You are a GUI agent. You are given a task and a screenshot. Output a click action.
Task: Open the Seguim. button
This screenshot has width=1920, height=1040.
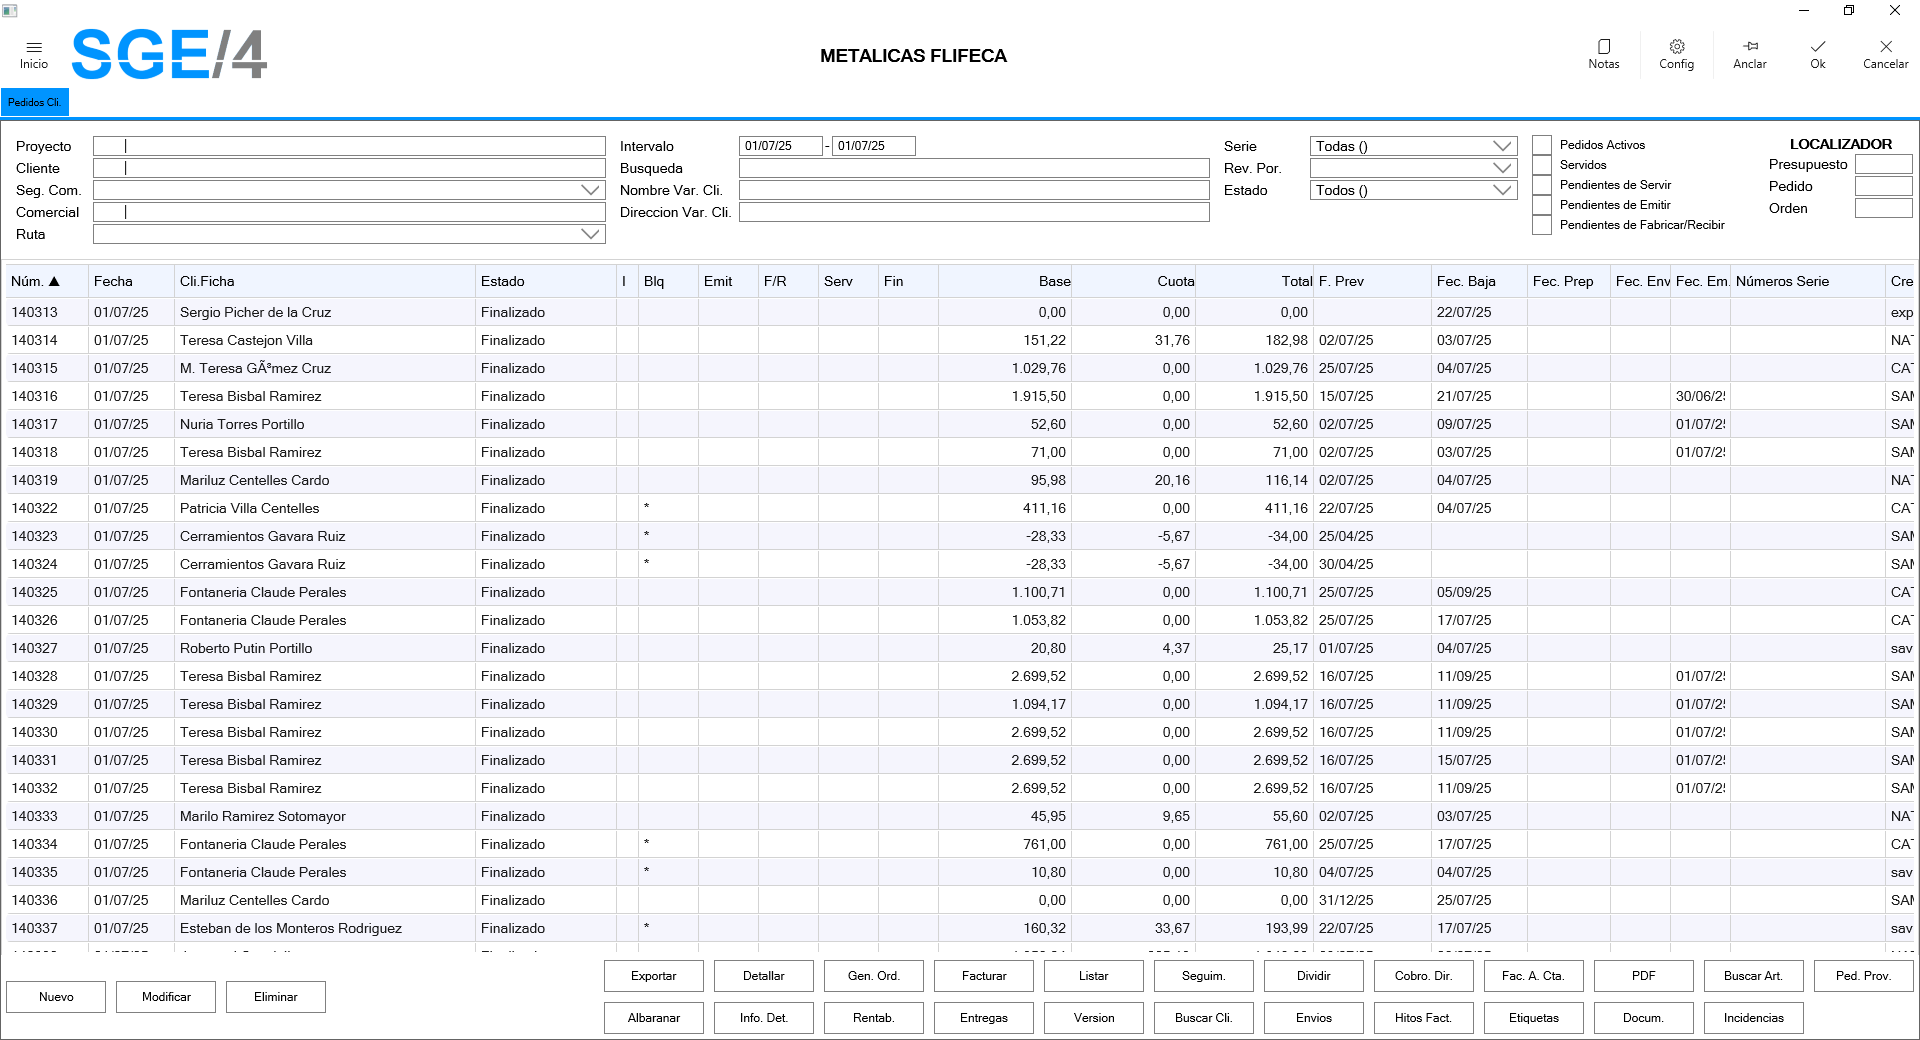(1204, 976)
